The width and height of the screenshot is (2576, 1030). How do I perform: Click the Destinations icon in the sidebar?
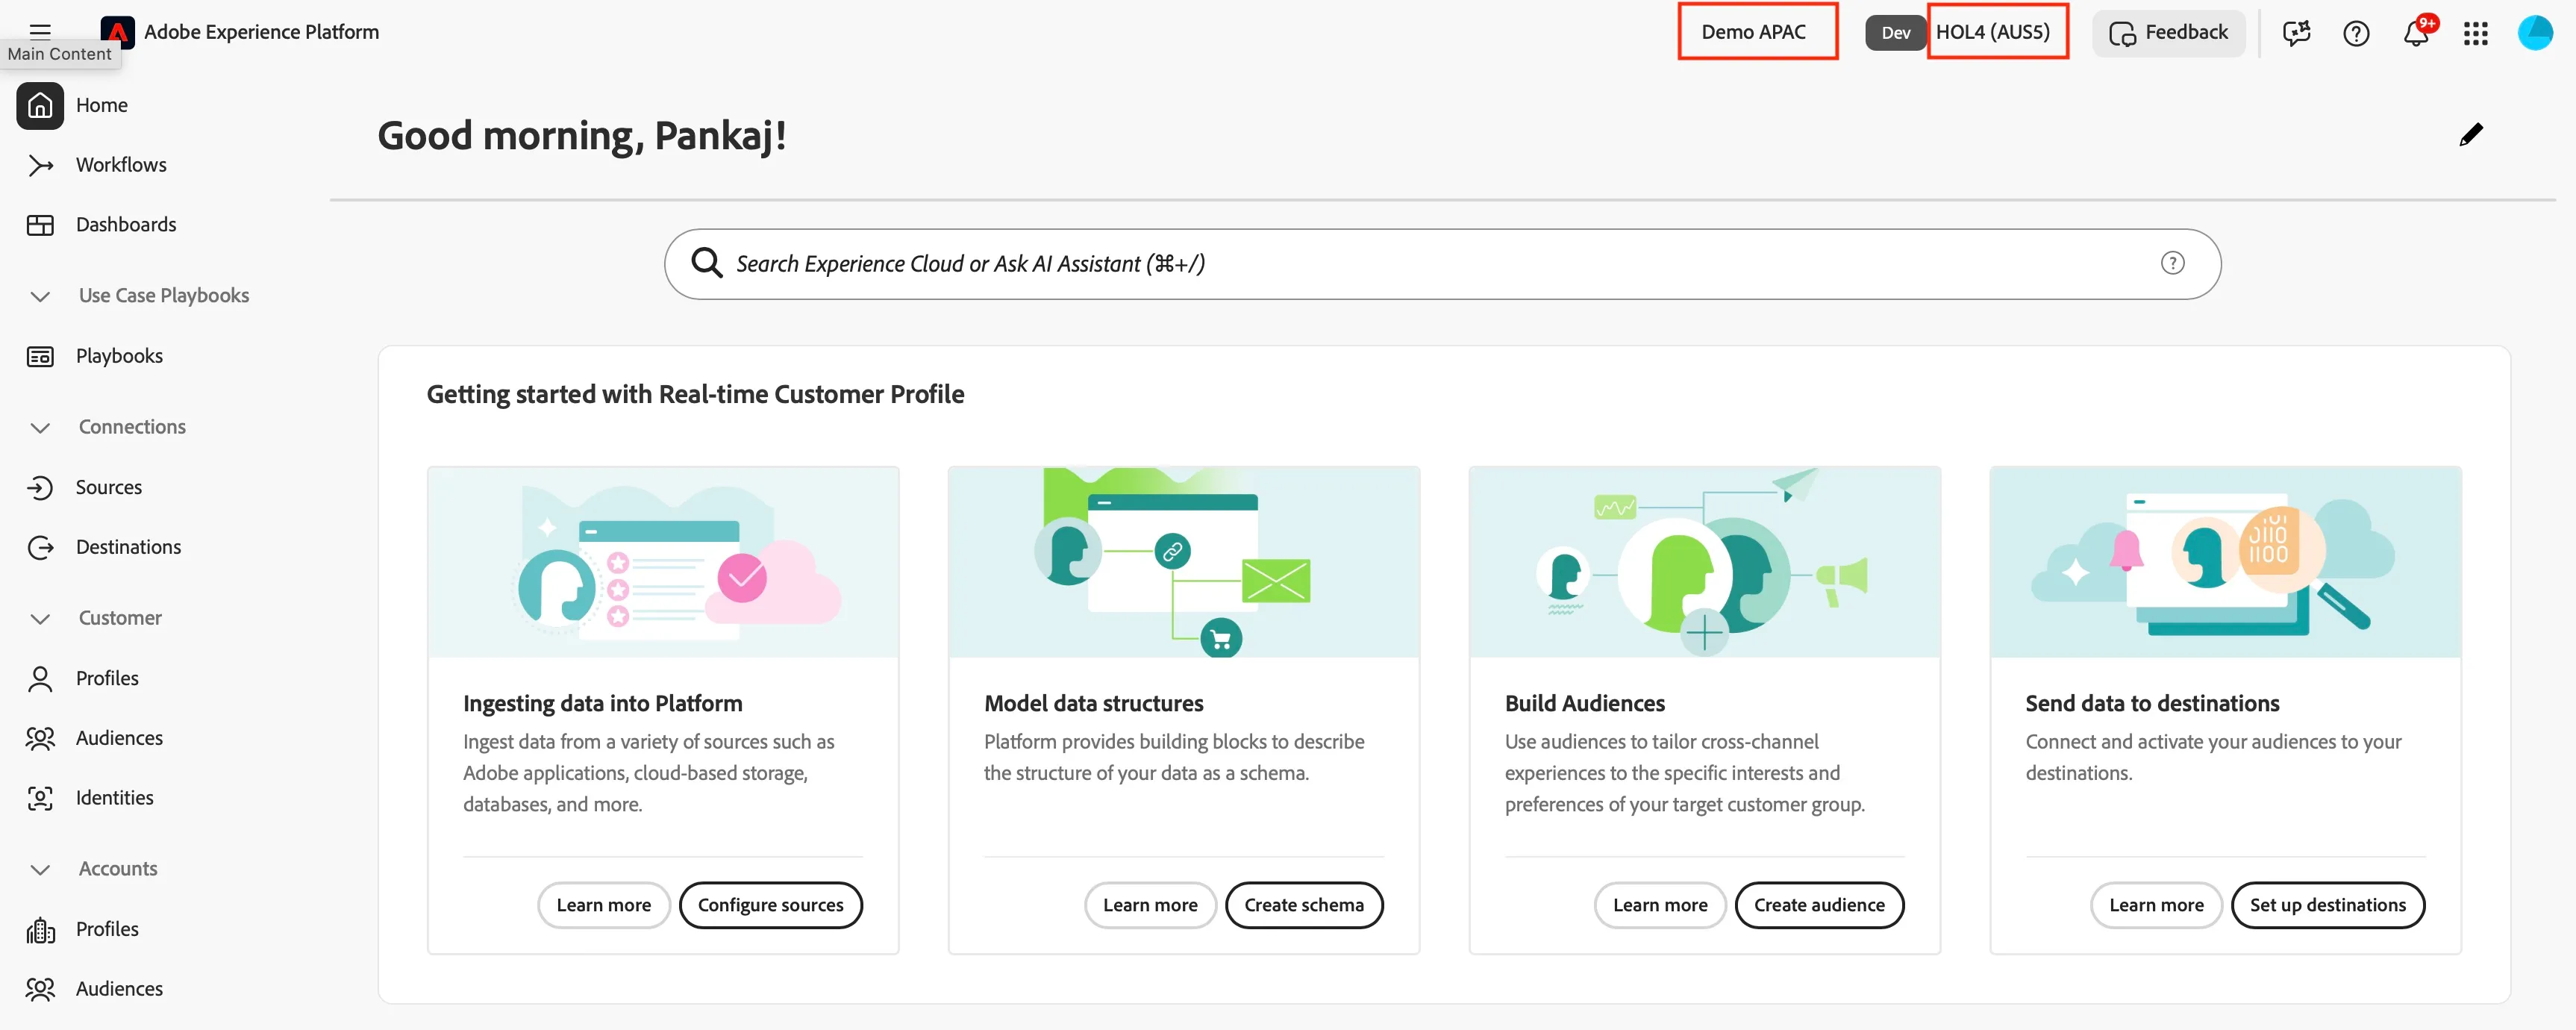click(x=40, y=547)
